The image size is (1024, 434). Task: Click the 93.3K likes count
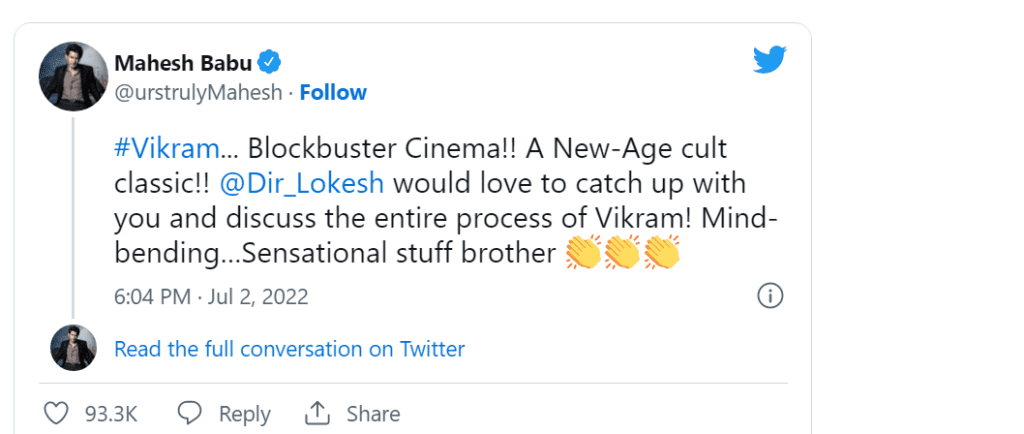point(112,414)
